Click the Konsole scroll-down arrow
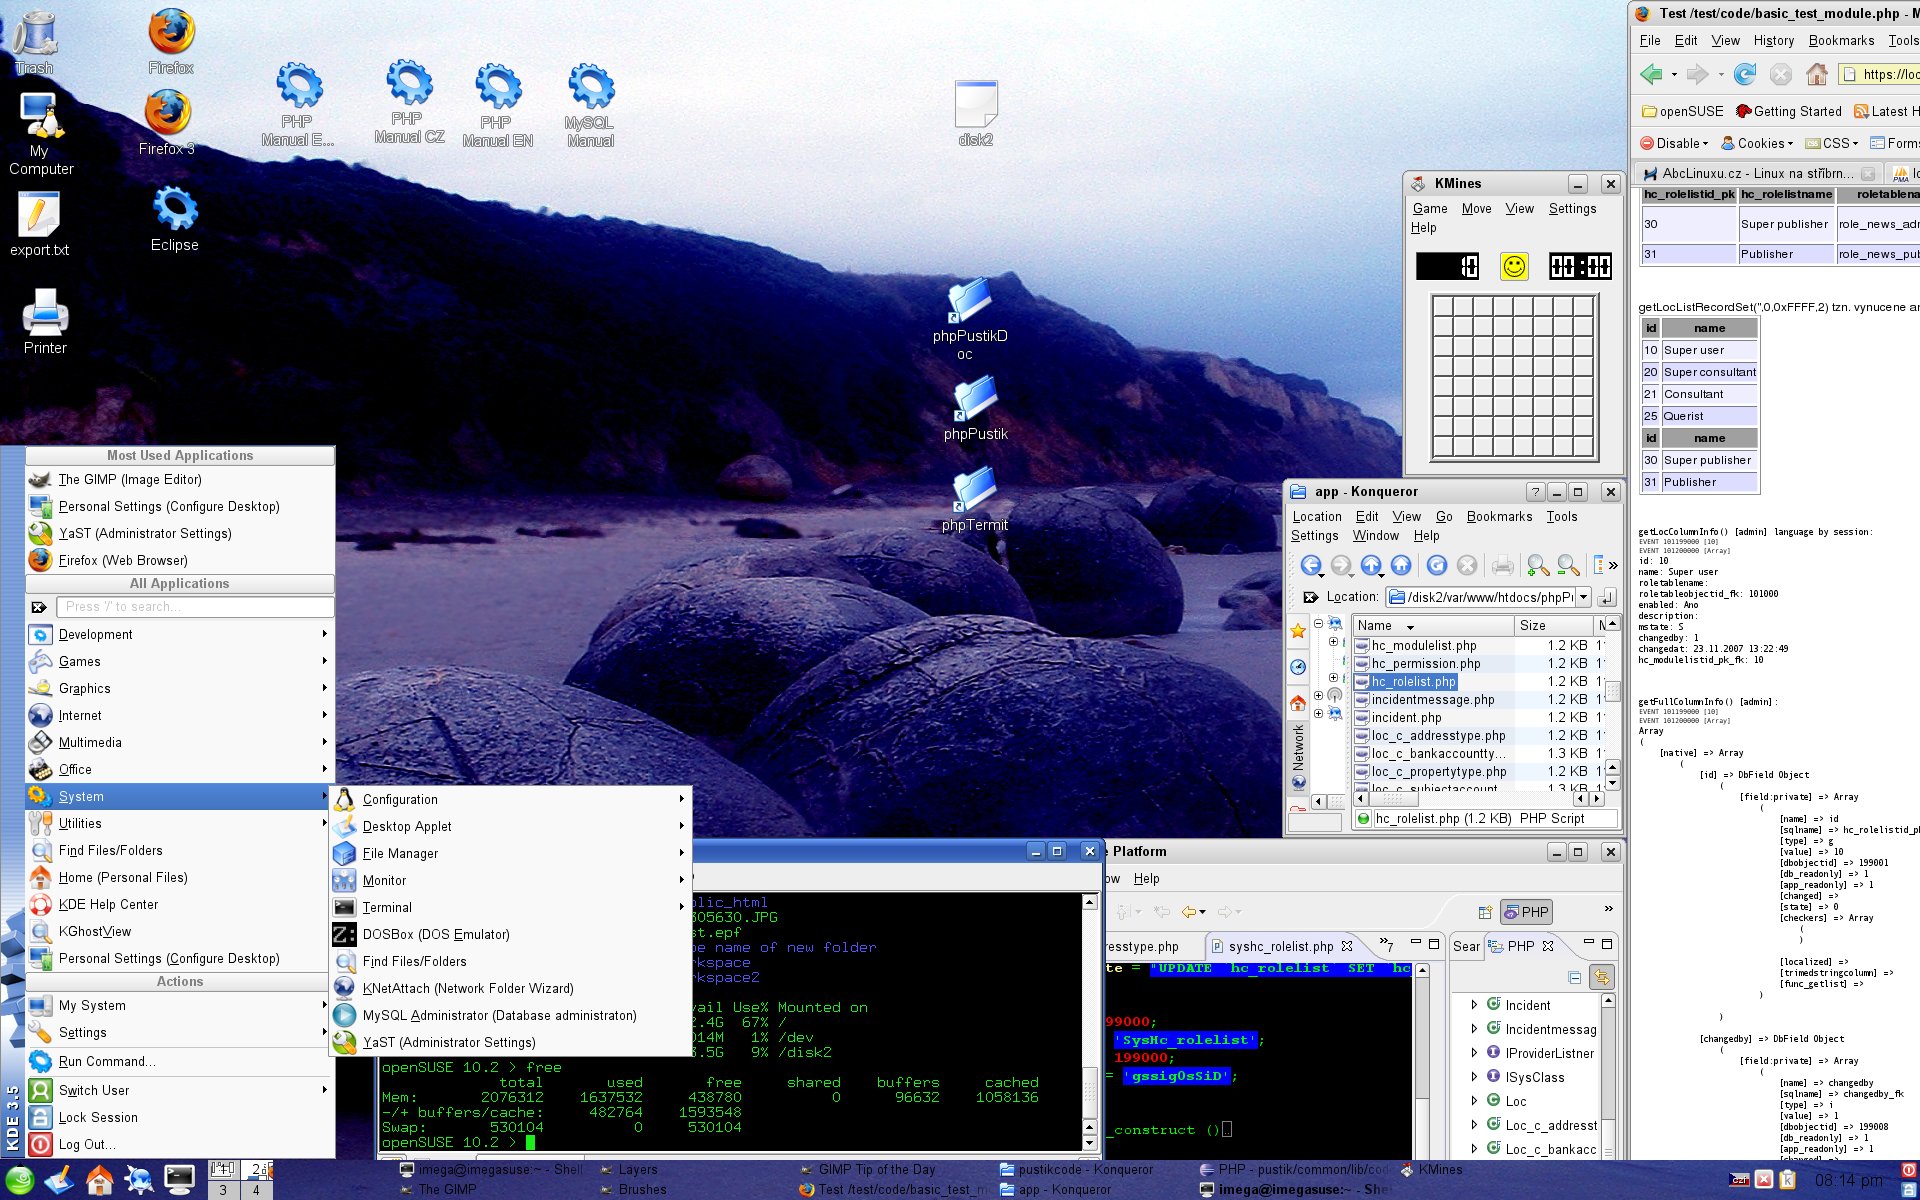The height and width of the screenshot is (1200, 1920). point(1090,1142)
